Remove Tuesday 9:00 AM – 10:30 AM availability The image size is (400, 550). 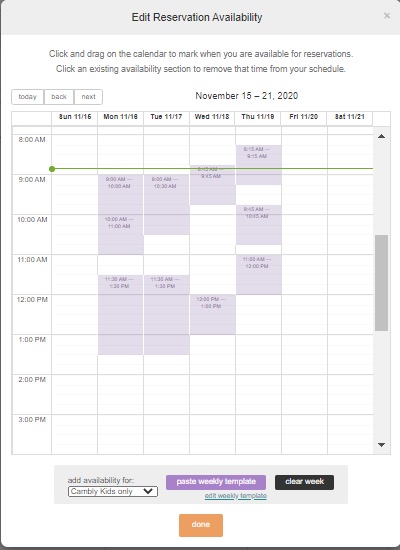click(x=166, y=204)
